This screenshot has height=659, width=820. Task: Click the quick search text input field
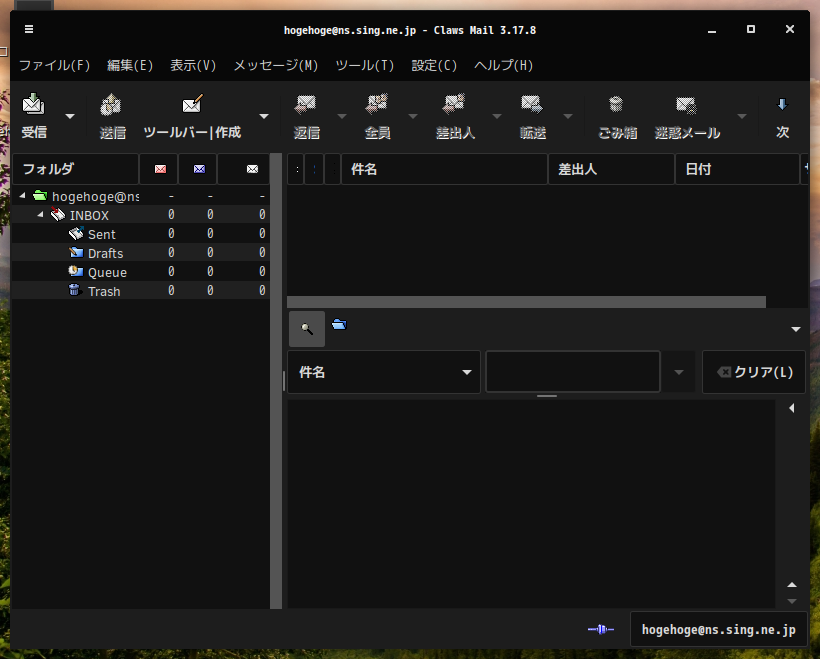tap(573, 372)
